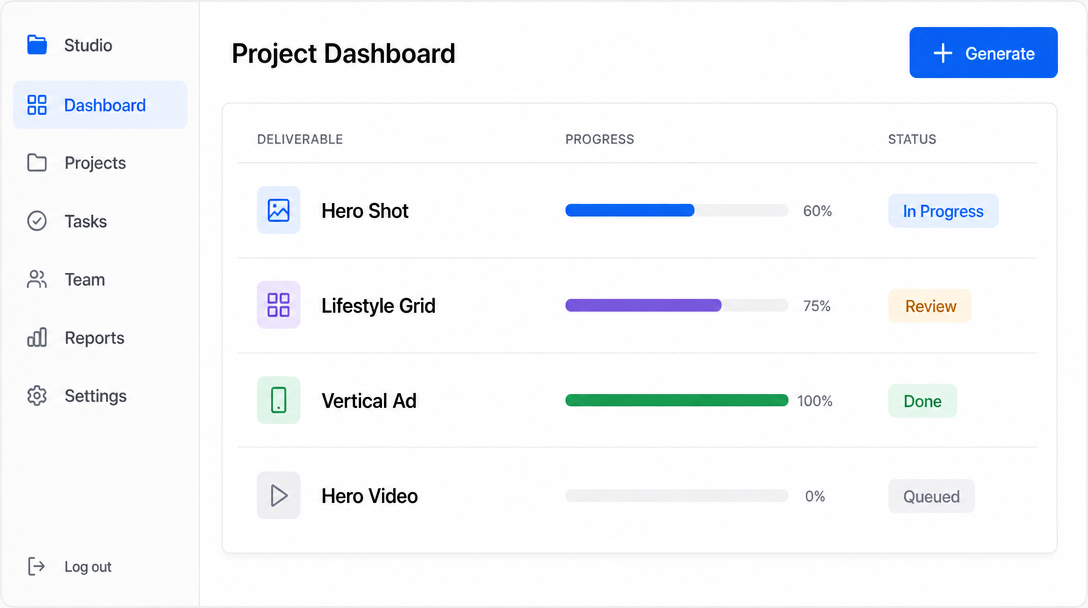Click the Hero Shot image icon
The image size is (1088, 608).
(278, 210)
